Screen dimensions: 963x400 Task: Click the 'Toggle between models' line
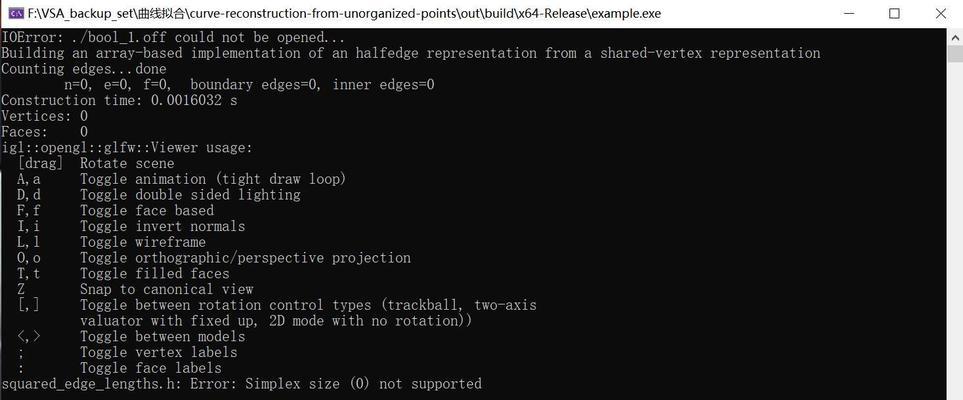(131, 336)
